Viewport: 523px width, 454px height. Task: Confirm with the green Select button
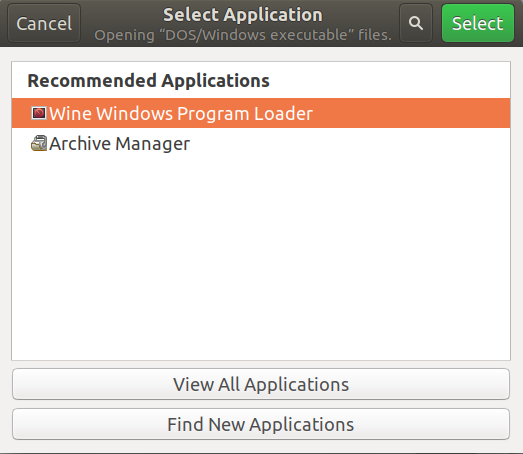tap(478, 23)
